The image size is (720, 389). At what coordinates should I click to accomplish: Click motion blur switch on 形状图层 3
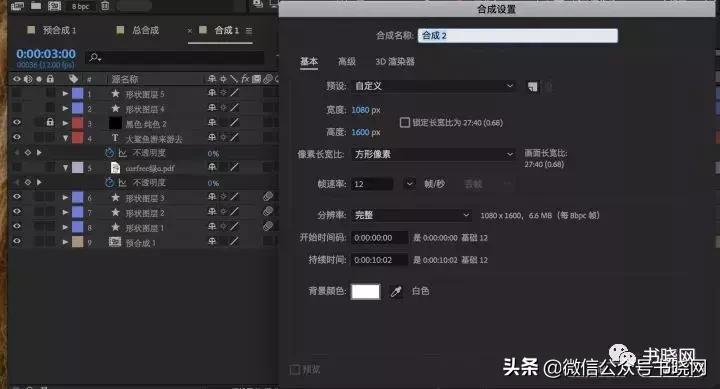pyautogui.click(x=268, y=197)
